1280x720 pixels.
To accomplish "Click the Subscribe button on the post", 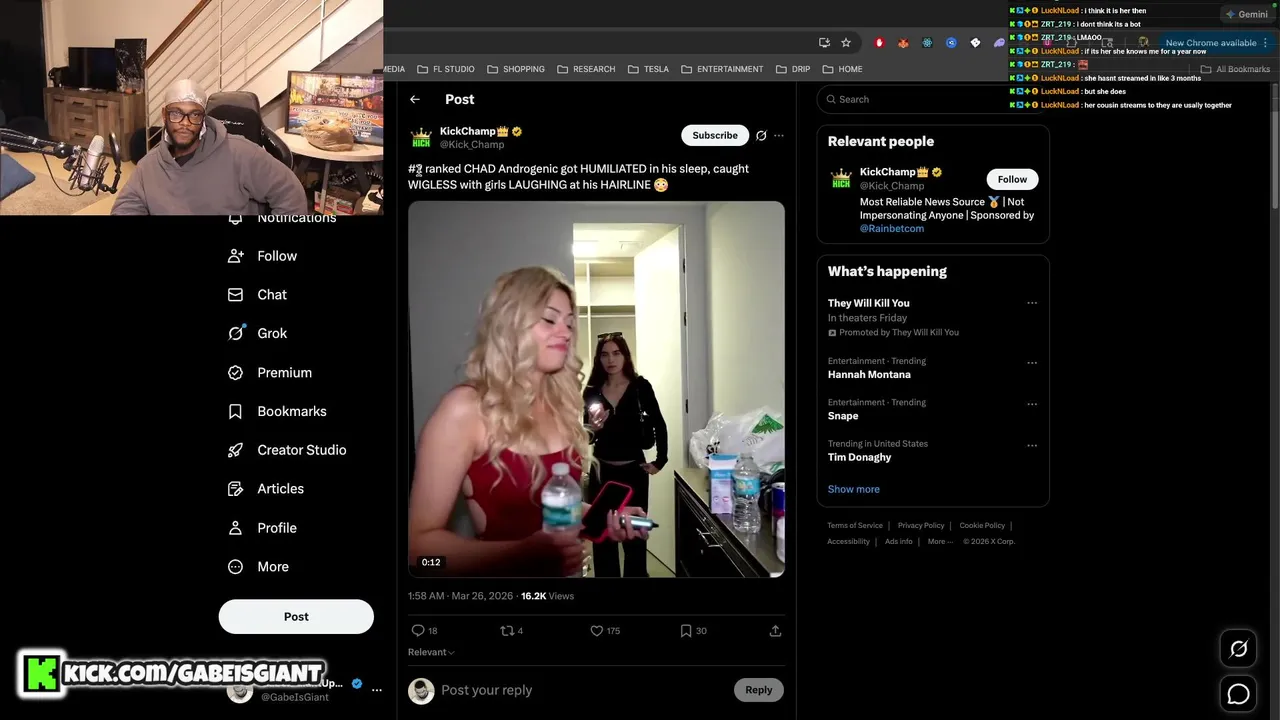I will (x=715, y=135).
